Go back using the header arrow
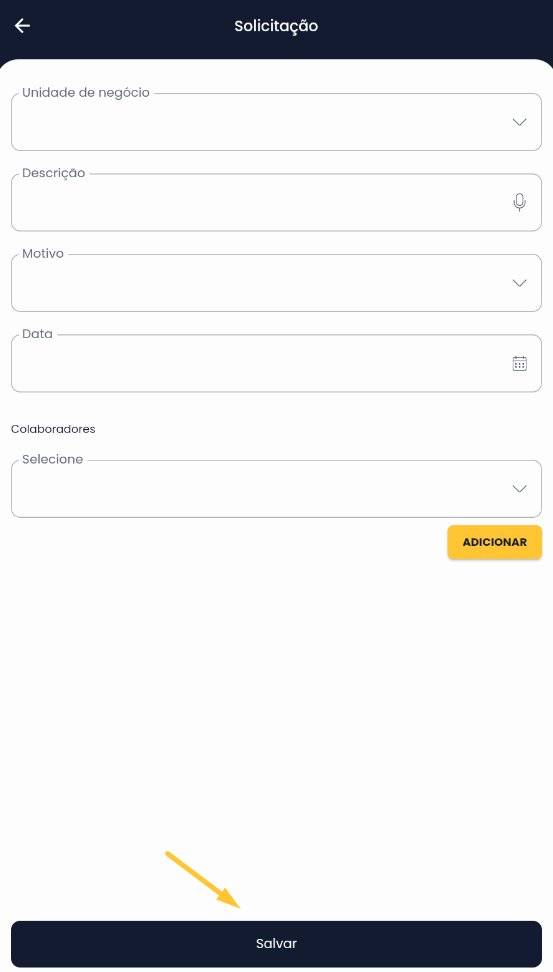The width and height of the screenshot is (553, 972). coord(22,25)
